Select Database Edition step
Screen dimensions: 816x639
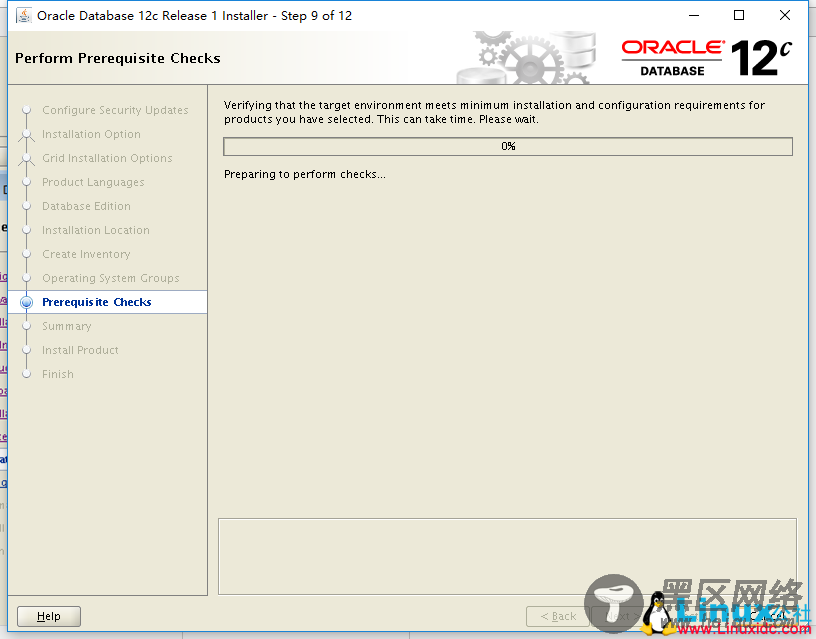coord(86,206)
